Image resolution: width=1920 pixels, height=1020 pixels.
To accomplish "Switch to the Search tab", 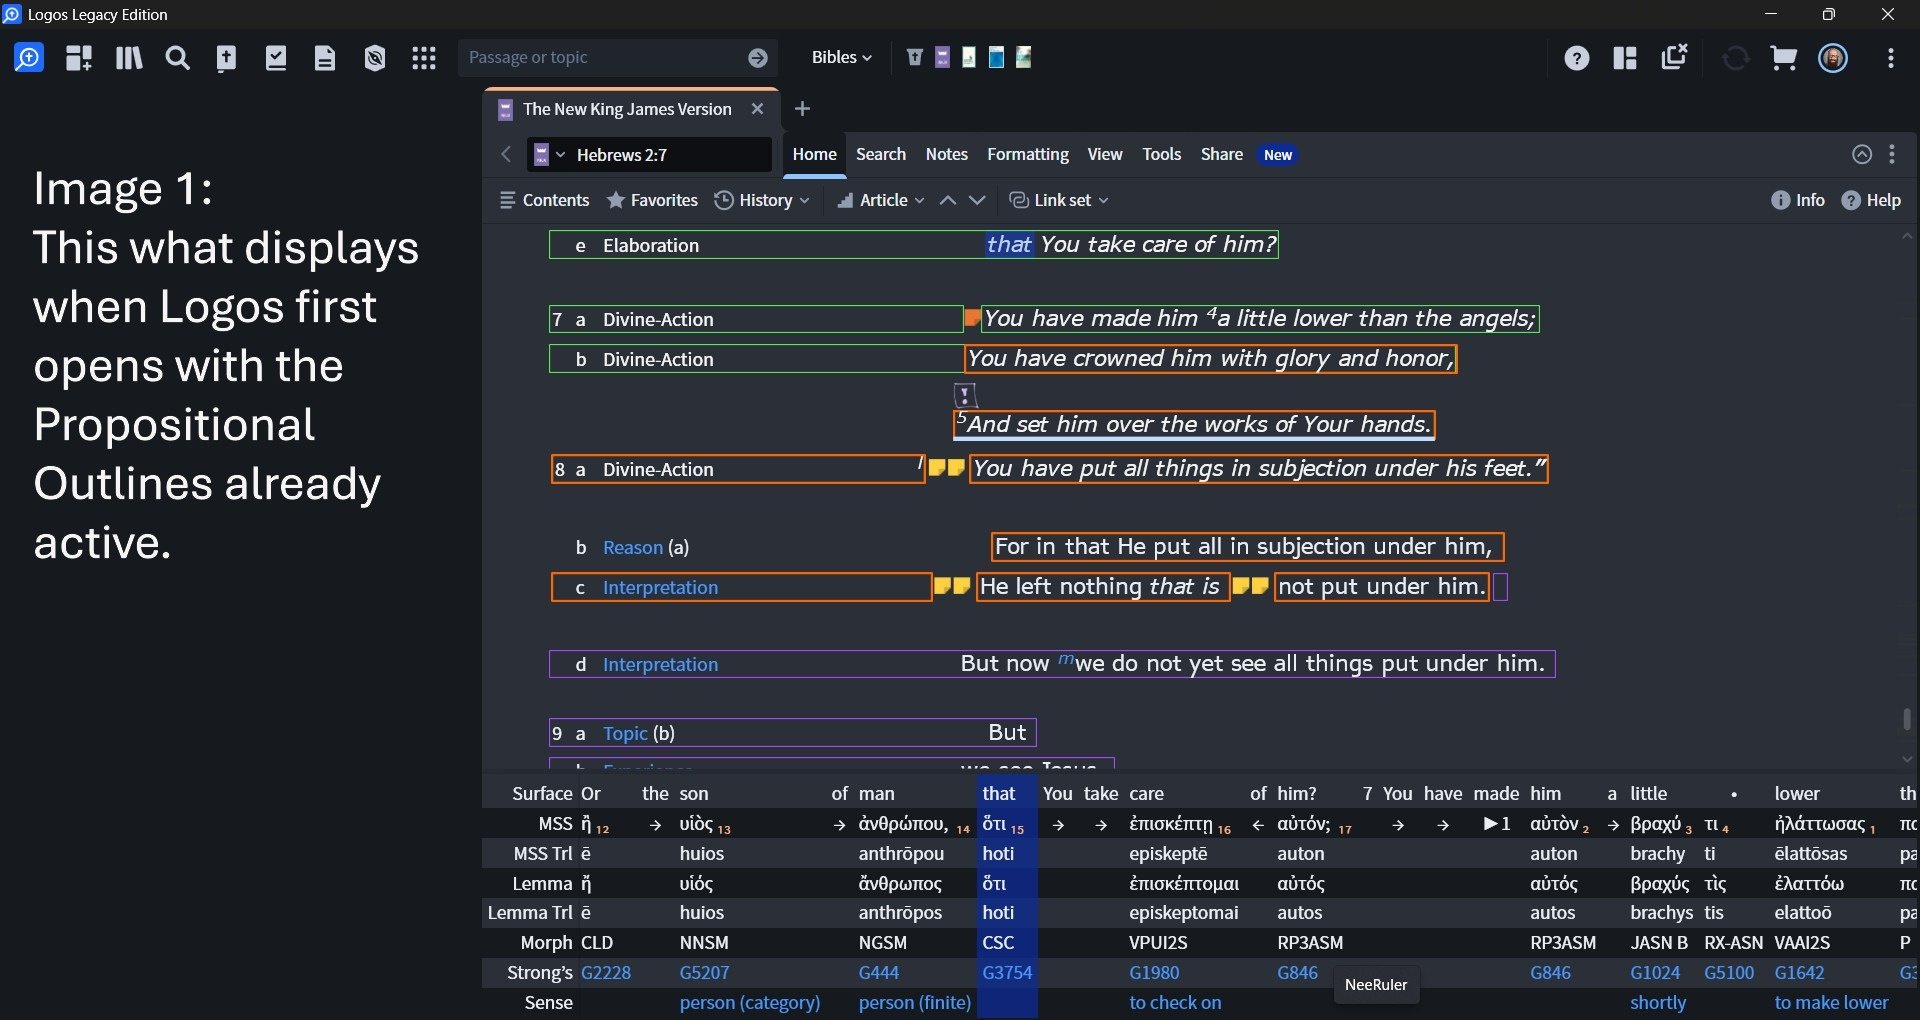I will (x=881, y=154).
